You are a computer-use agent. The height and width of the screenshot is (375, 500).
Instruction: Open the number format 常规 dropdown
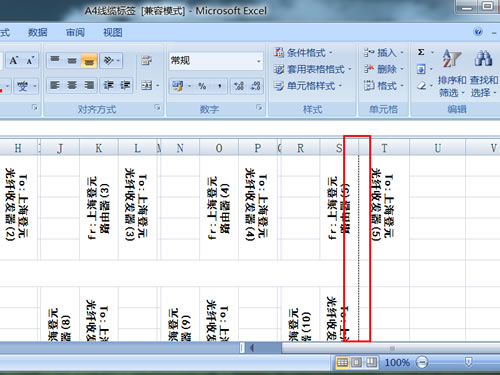[x=258, y=61]
